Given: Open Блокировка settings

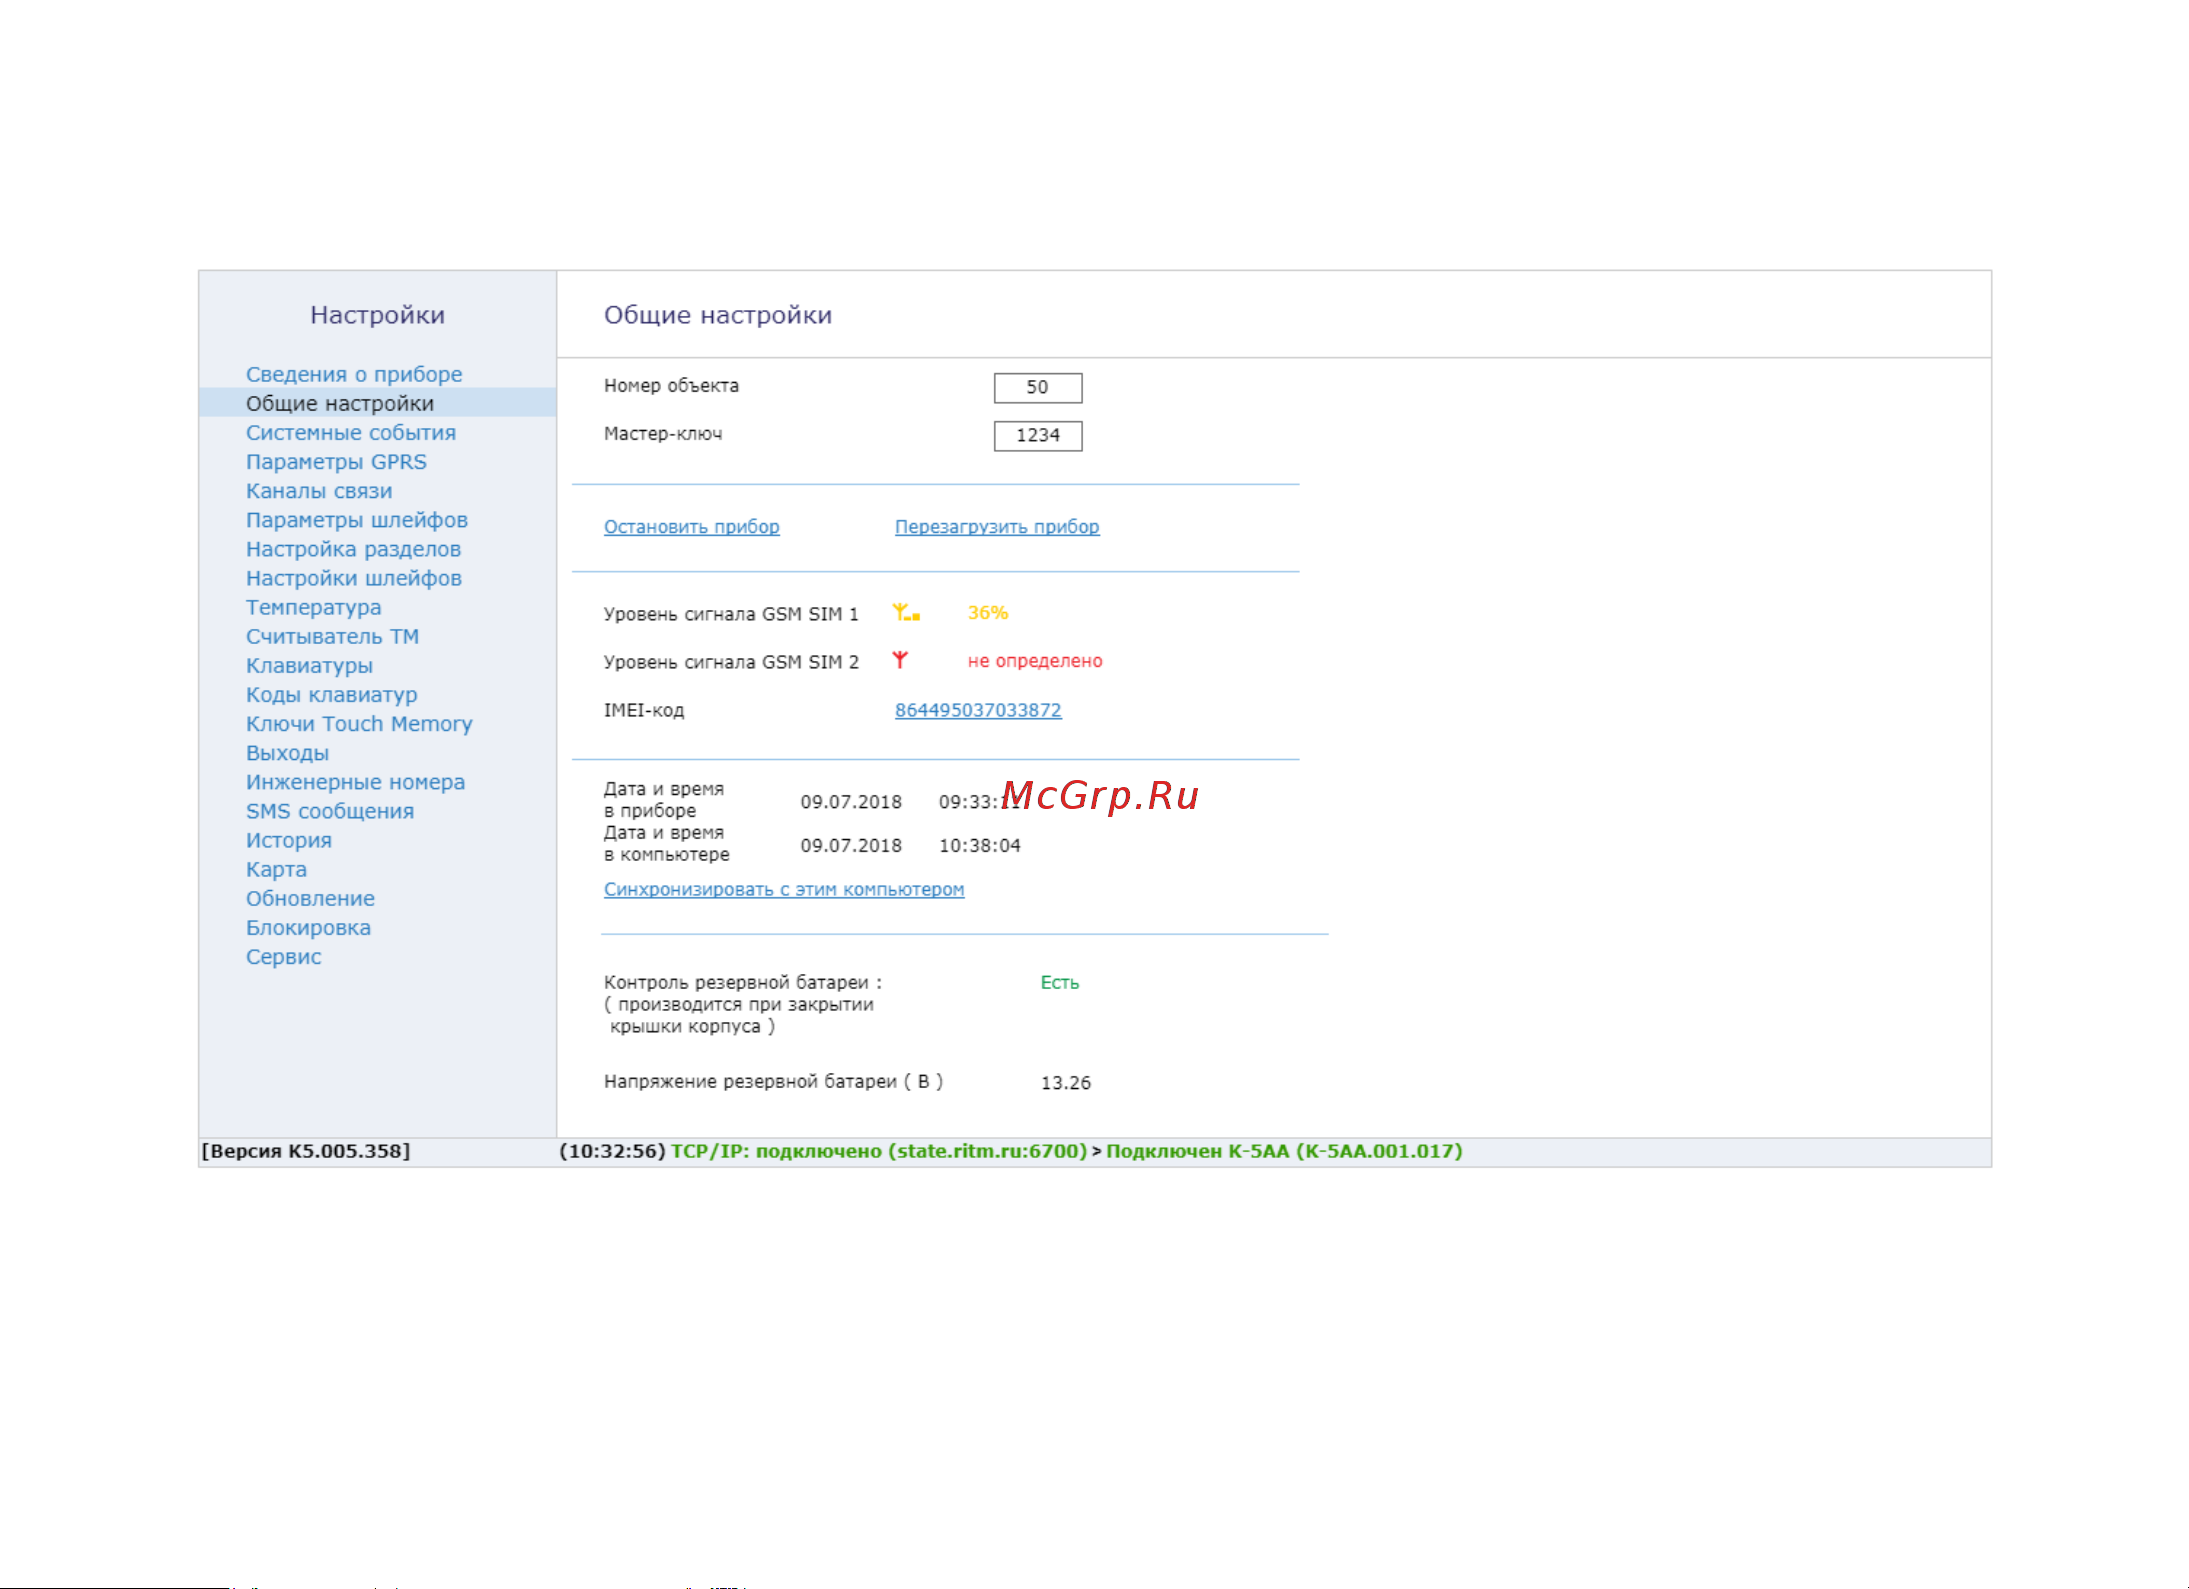Looking at the screenshot, I should [x=308, y=927].
